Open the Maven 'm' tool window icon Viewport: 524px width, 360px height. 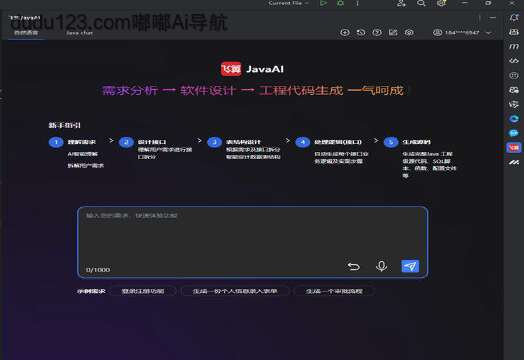click(x=514, y=46)
